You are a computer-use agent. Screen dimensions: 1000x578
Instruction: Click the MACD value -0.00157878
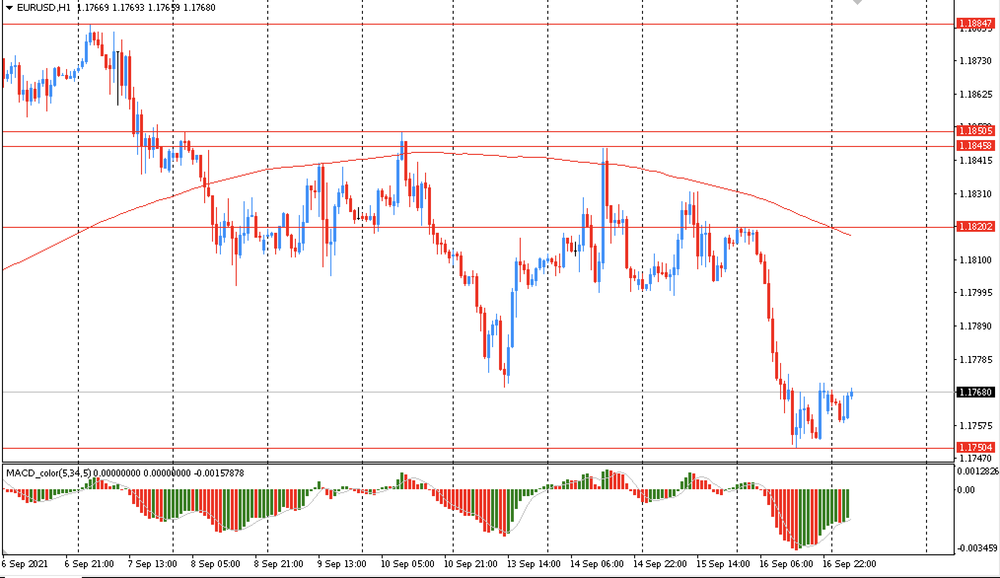tap(219, 473)
